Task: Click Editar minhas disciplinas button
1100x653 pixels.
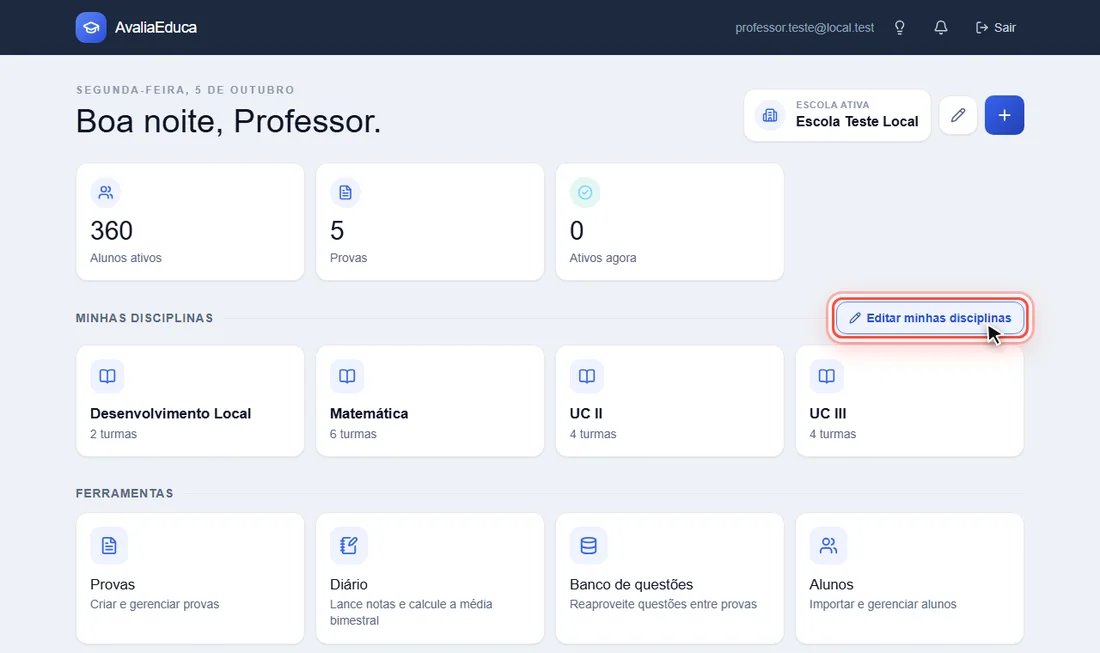Action: (x=930, y=318)
